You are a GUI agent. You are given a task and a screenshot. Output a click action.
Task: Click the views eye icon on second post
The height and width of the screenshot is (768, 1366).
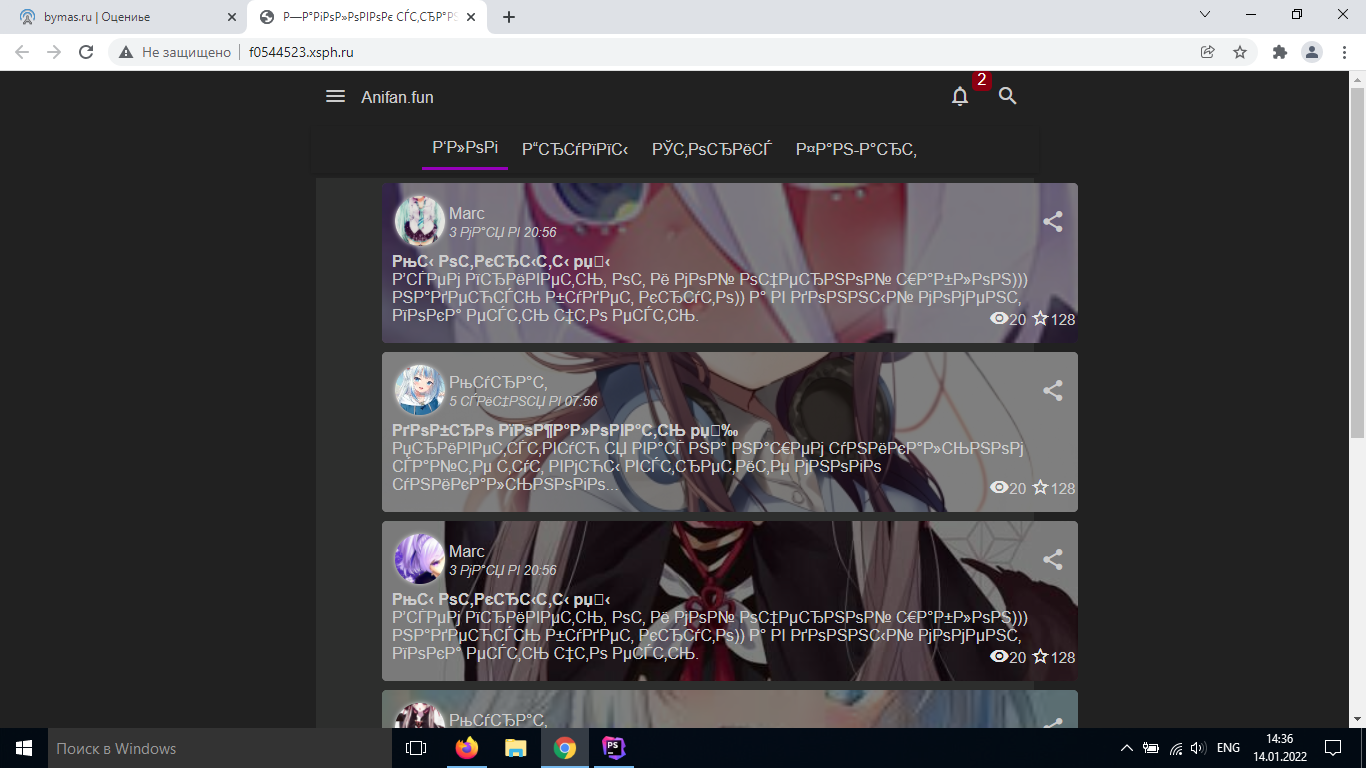998,488
